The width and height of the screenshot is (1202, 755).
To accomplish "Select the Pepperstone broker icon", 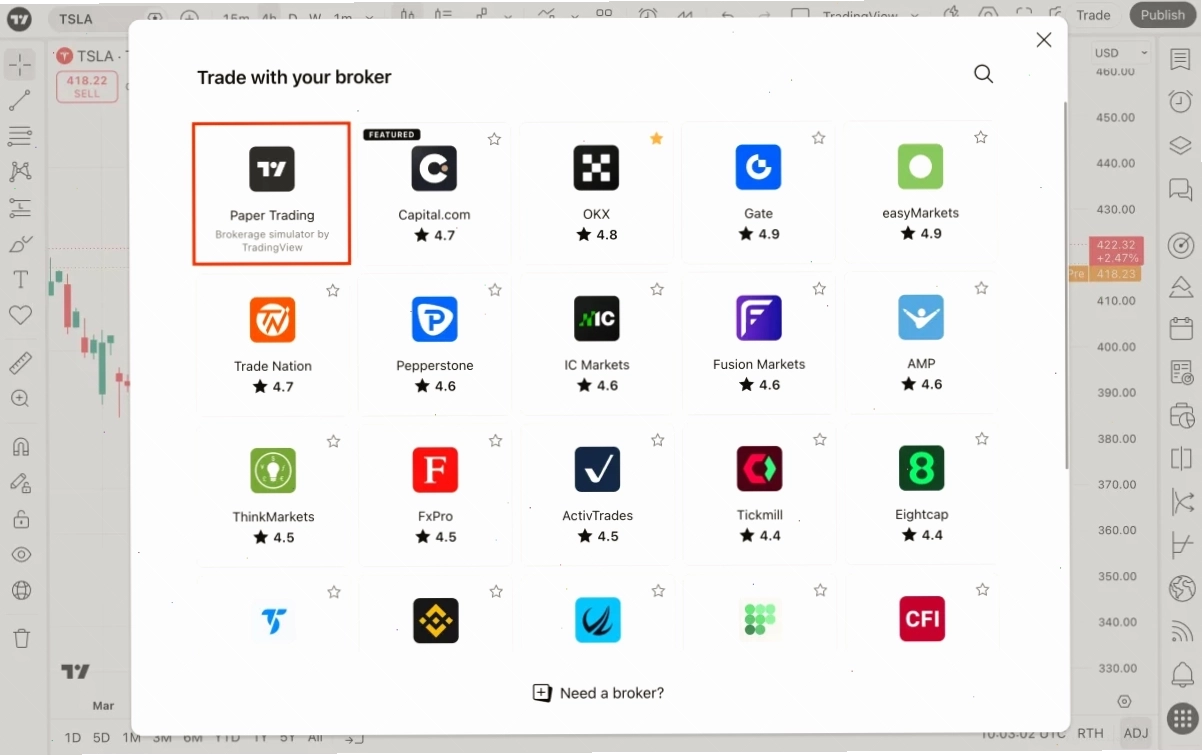I will click(435, 319).
